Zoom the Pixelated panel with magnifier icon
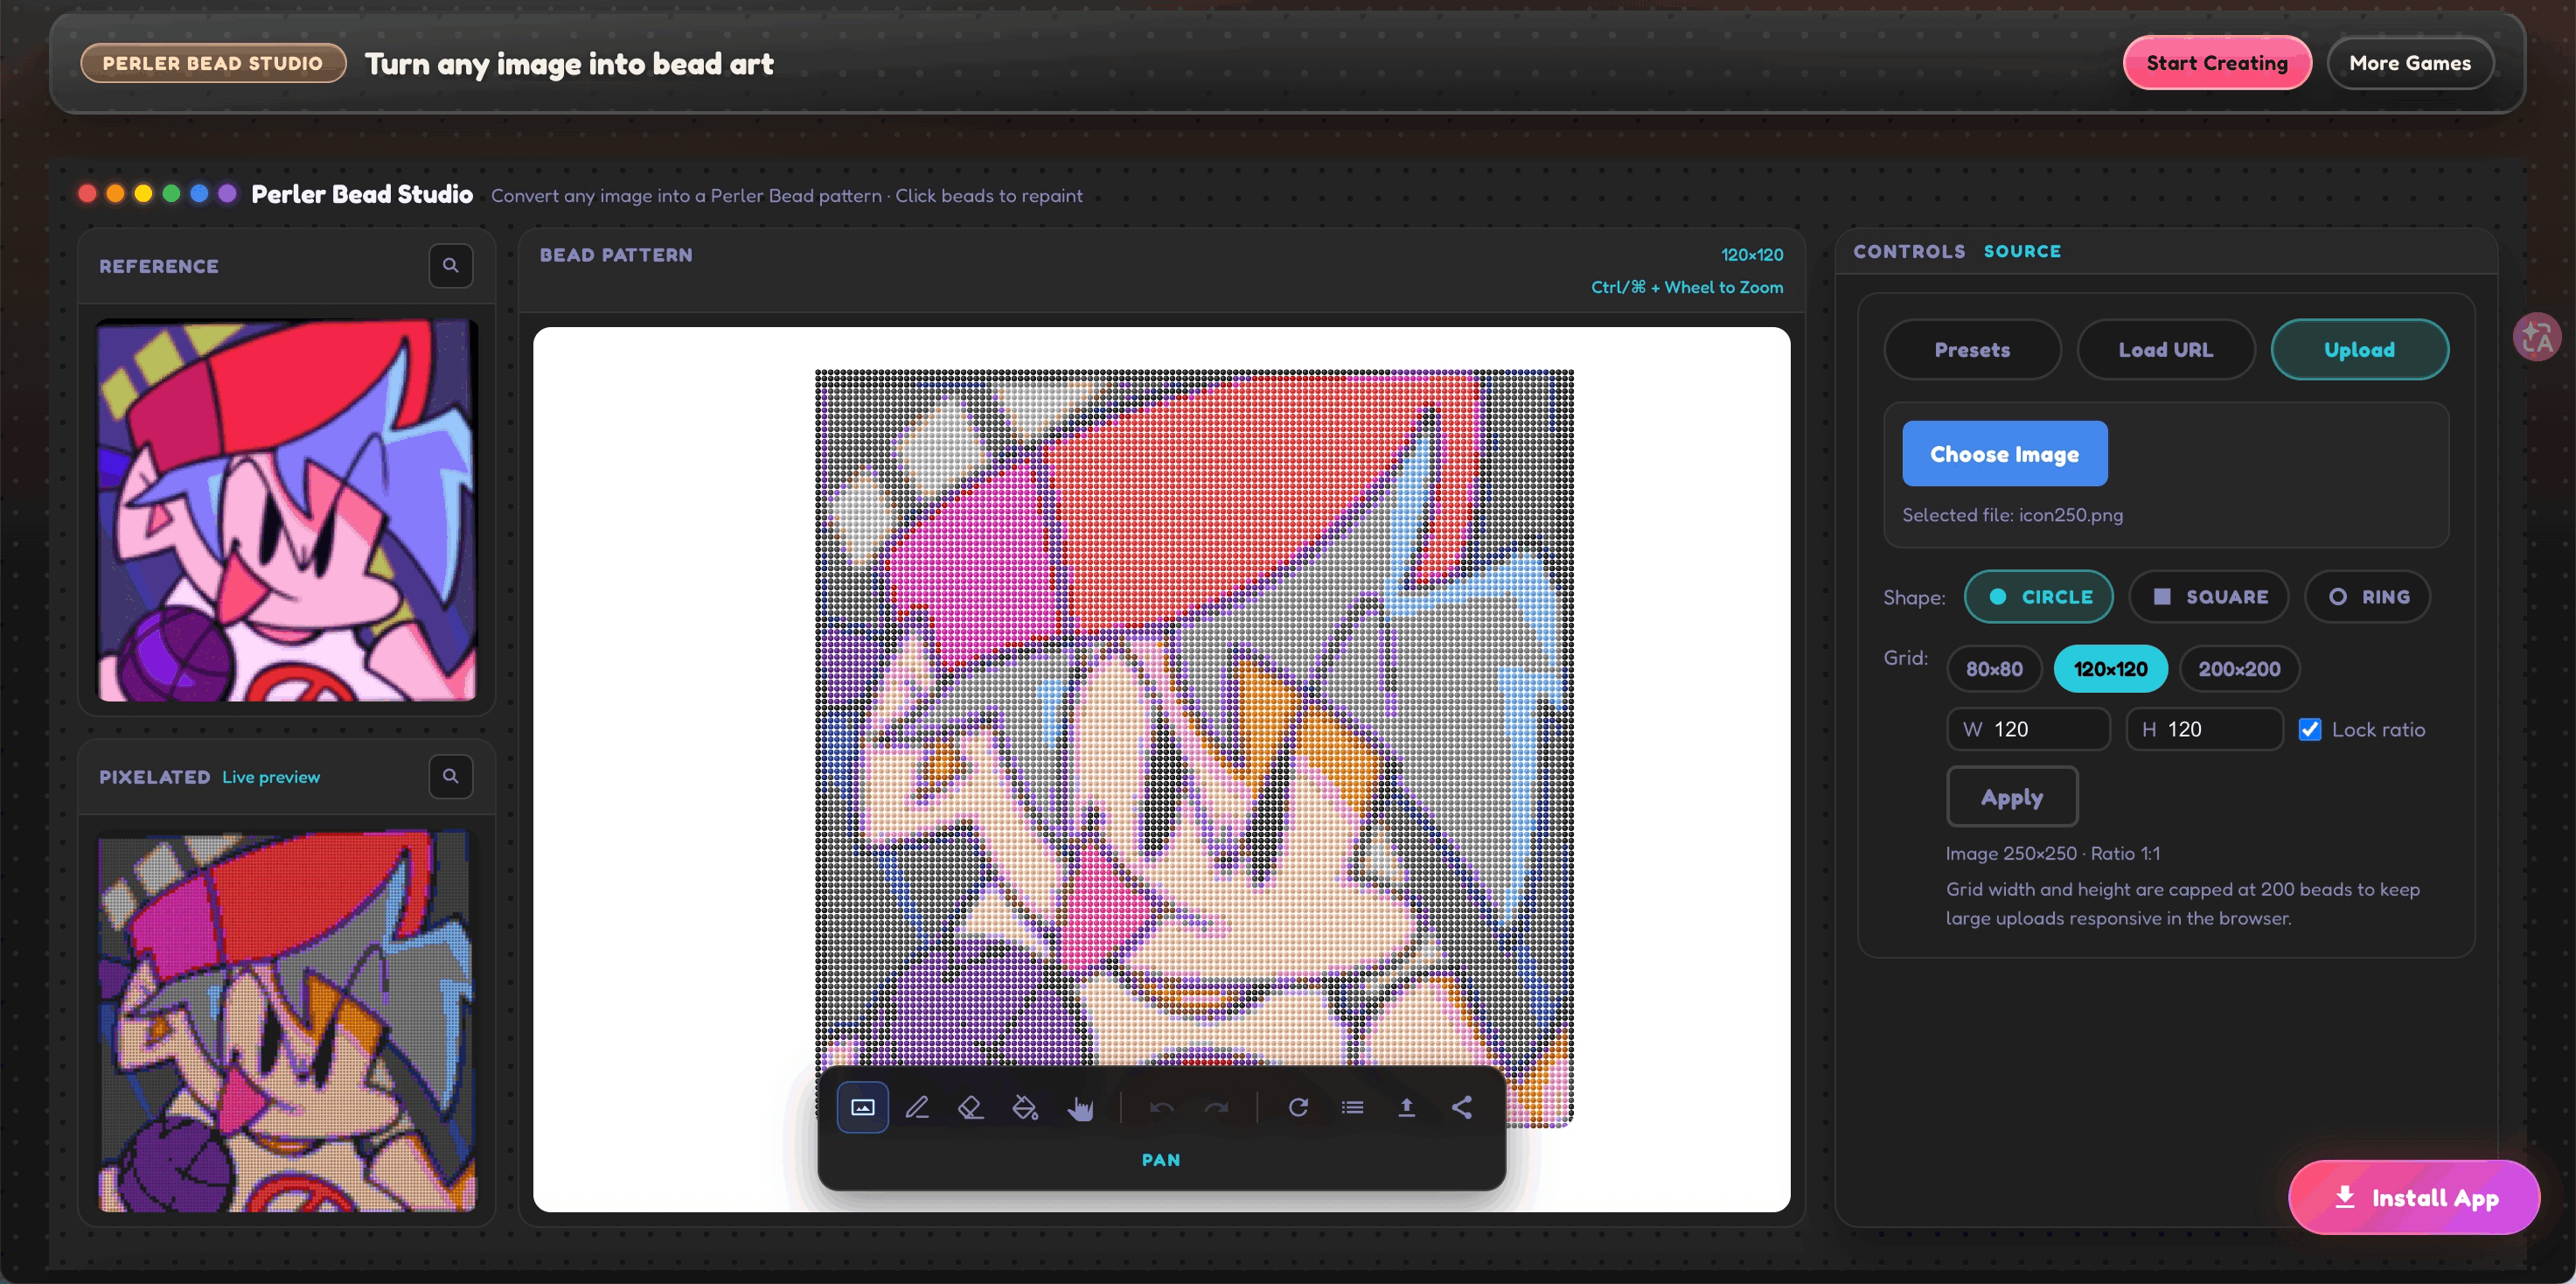 pyautogui.click(x=451, y=776)
